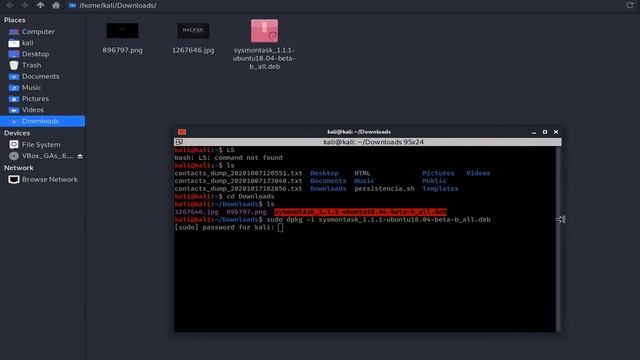Close the terminal window
The width and height of the screenshot is (640, 360).
point(556,132)
